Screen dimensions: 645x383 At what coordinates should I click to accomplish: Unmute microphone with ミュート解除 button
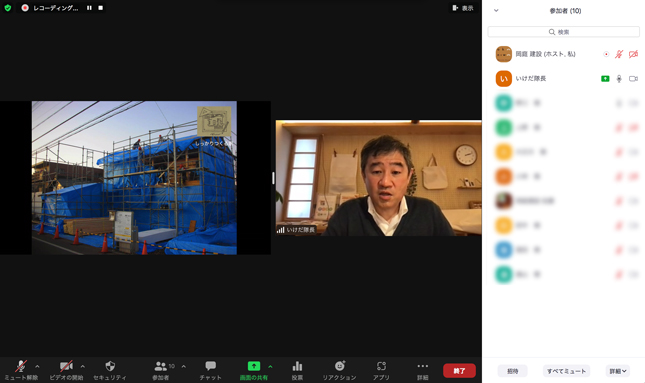21,370
